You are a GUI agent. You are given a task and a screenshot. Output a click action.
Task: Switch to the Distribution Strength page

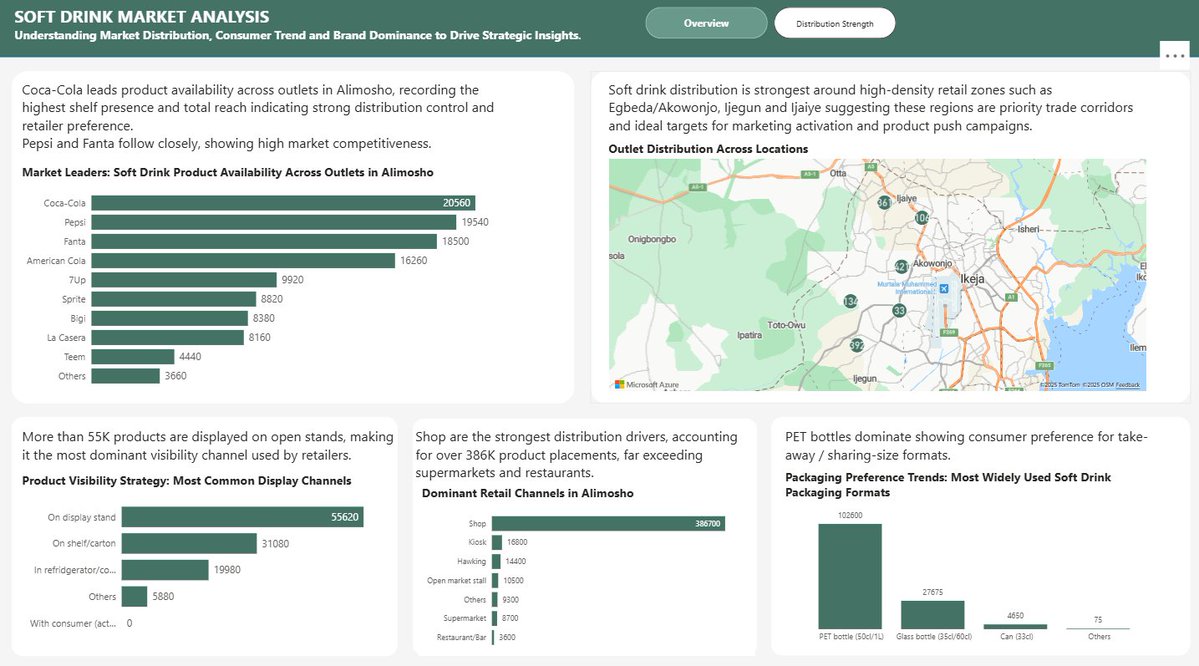pyautogui.click(x=834, y=21)
